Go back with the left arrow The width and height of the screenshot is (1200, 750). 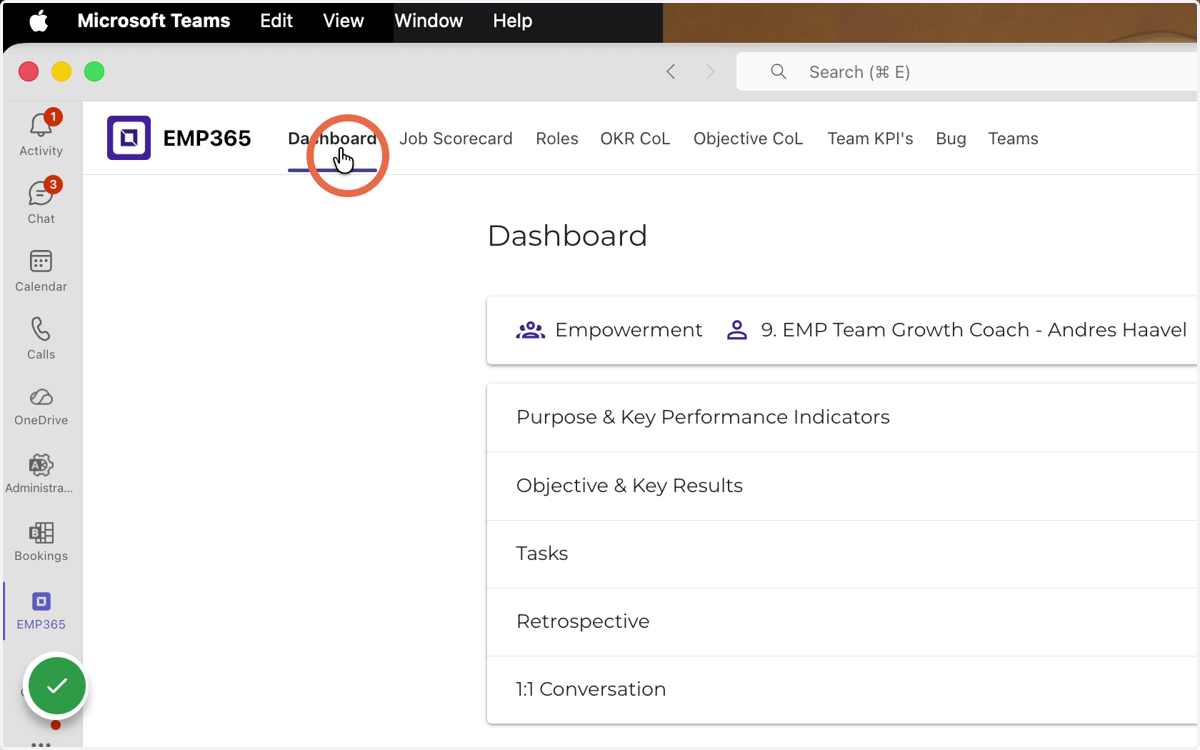point(671,72)
